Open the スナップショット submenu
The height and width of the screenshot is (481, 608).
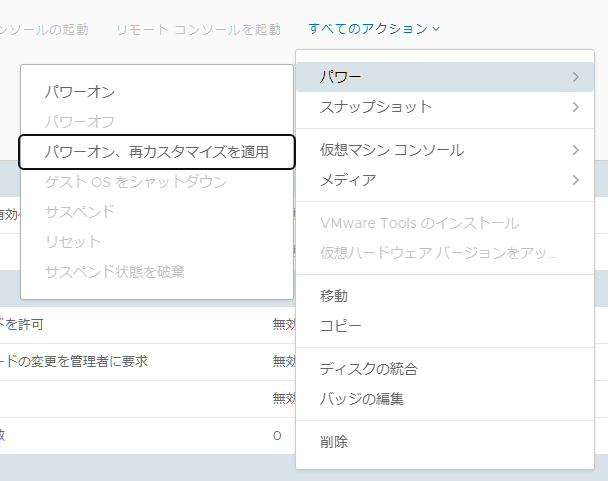[x=445, y=107]
